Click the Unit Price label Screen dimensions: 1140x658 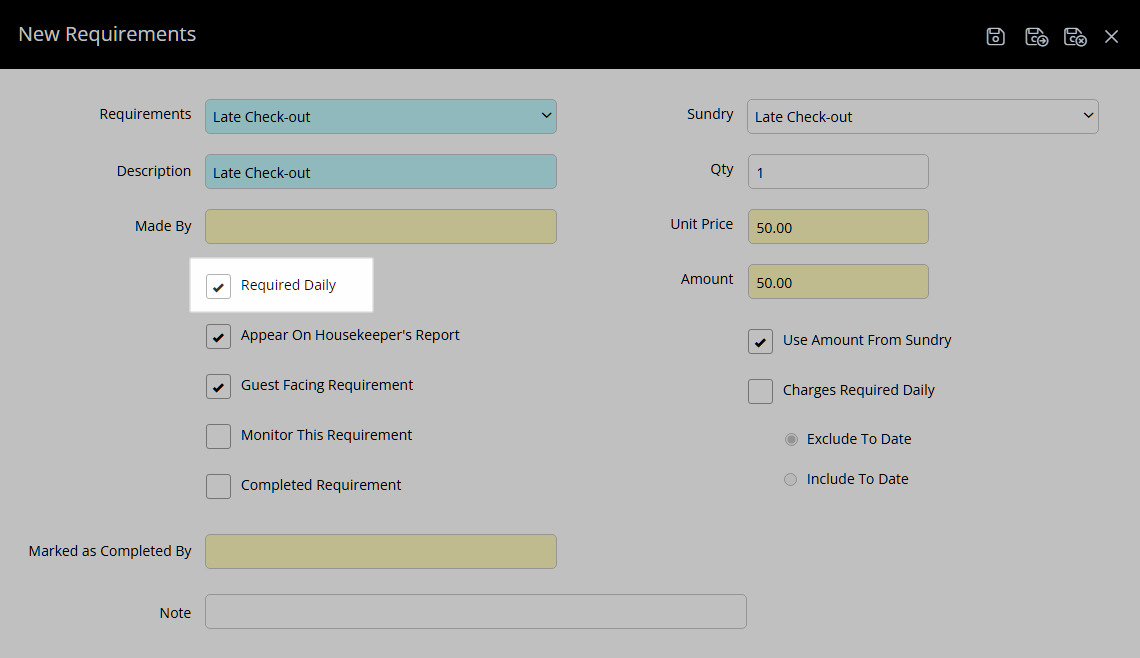click(702, 224)
